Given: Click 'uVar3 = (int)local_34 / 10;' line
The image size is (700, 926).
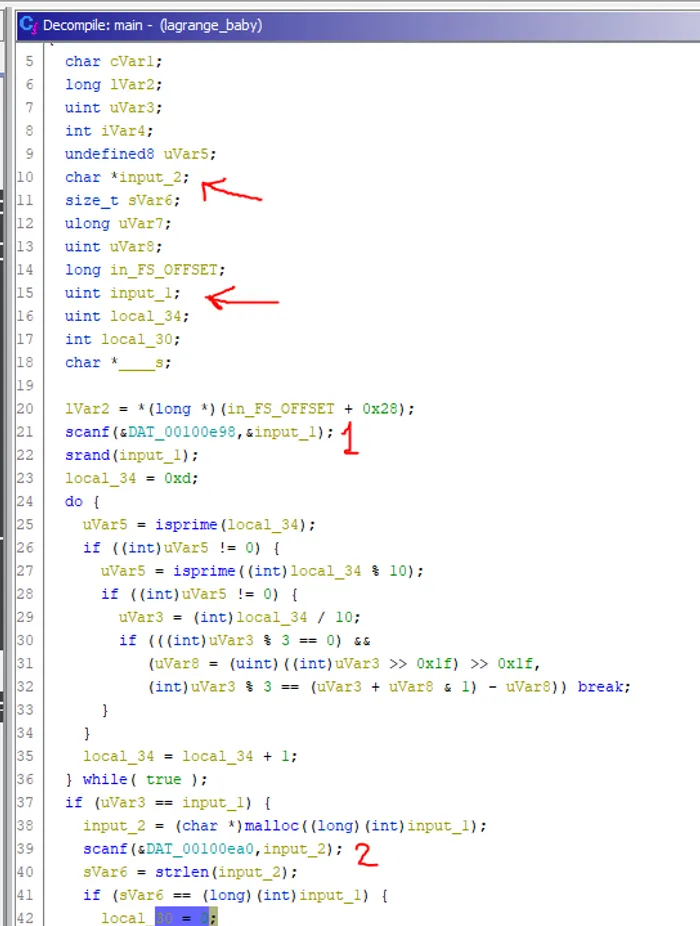Looking at the screenshot, I should 239,617.
